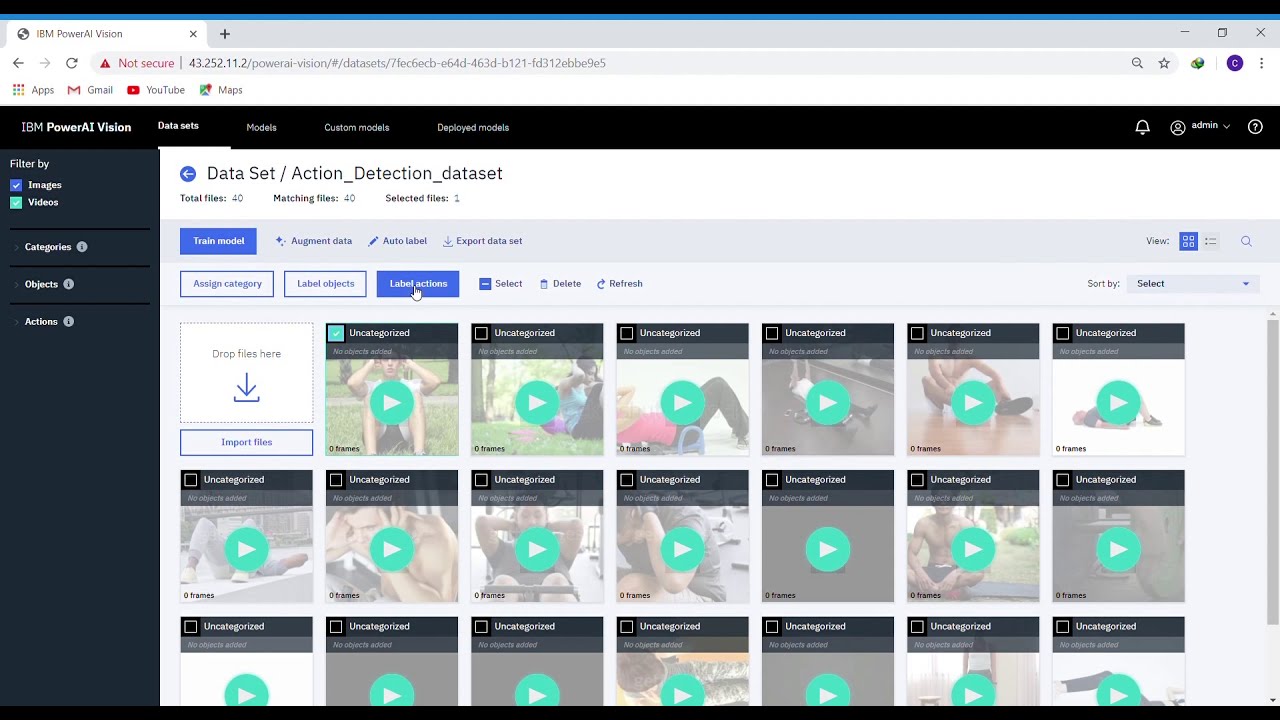Bookmark this page with the star icon

click(1164, 63)
